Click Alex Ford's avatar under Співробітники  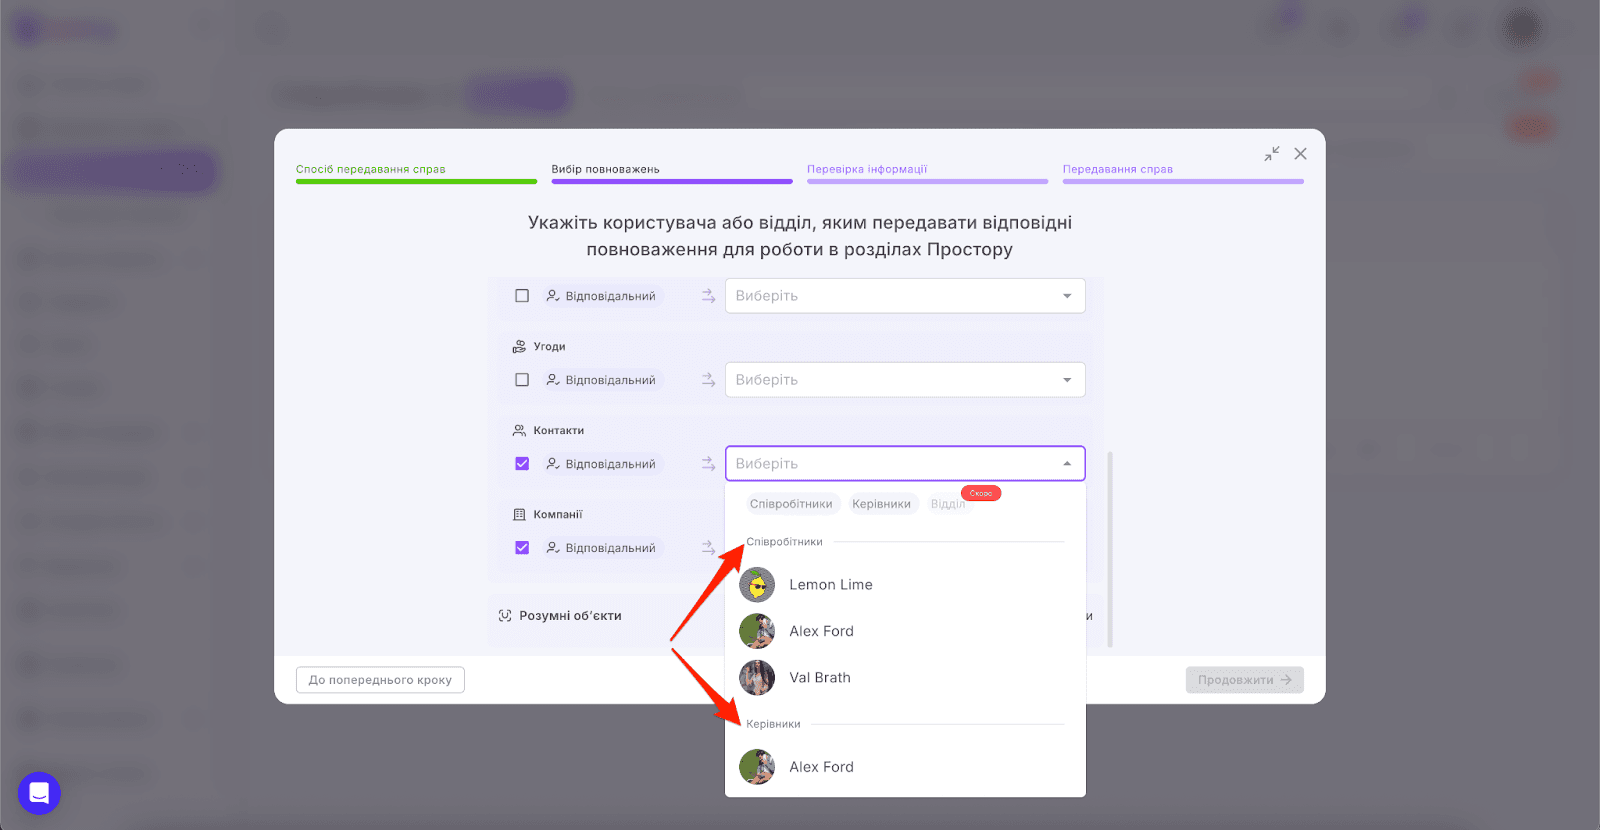coord(757,631)
